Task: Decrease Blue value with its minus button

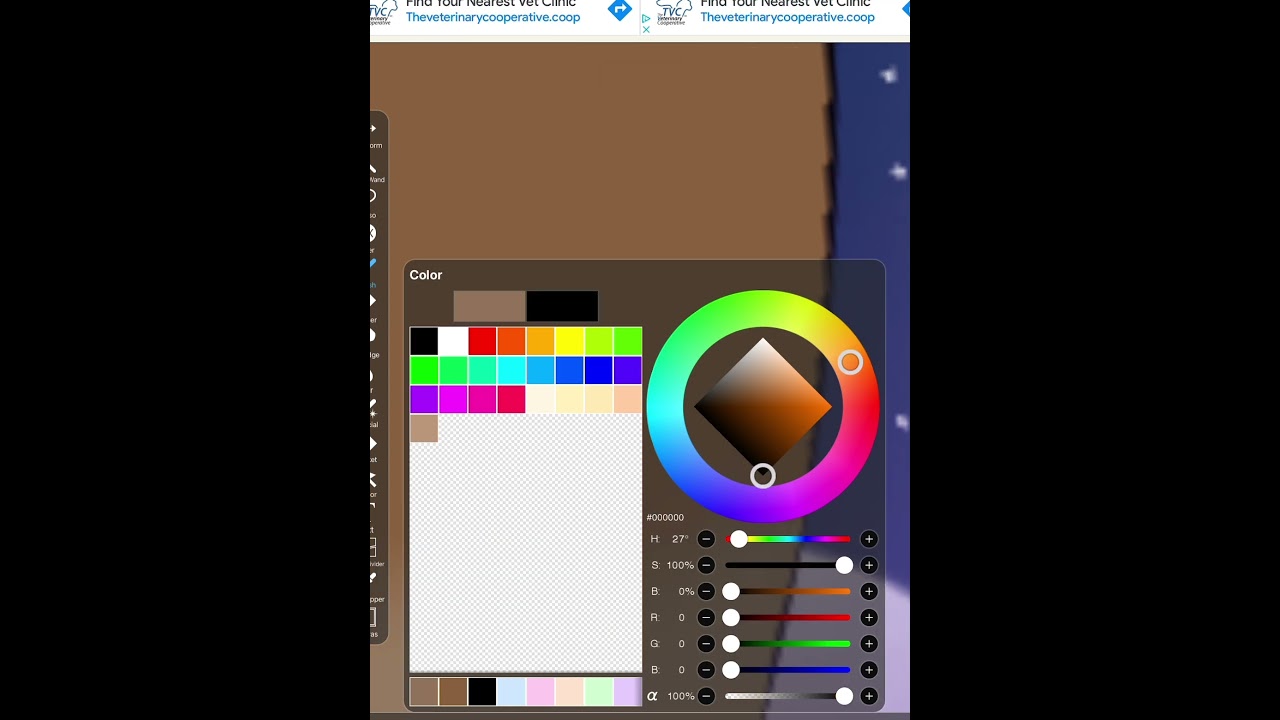Action: click(x=706, y=670)
